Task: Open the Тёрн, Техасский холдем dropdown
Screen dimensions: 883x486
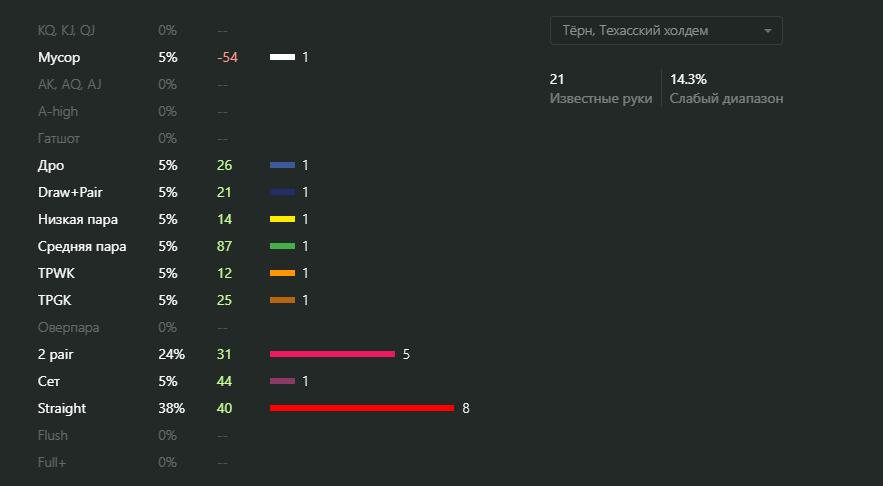Action: pyautogui.click(x=655, y=31)
